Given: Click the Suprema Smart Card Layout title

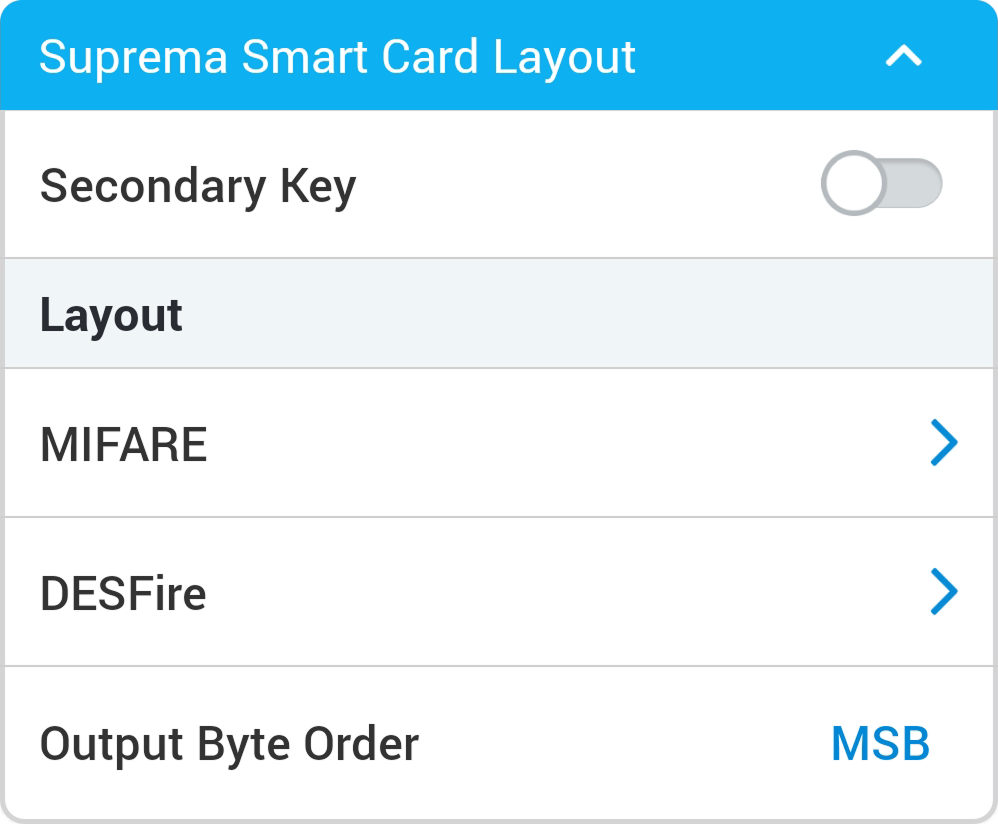Looking at the screenshot, I should [337, 57].
